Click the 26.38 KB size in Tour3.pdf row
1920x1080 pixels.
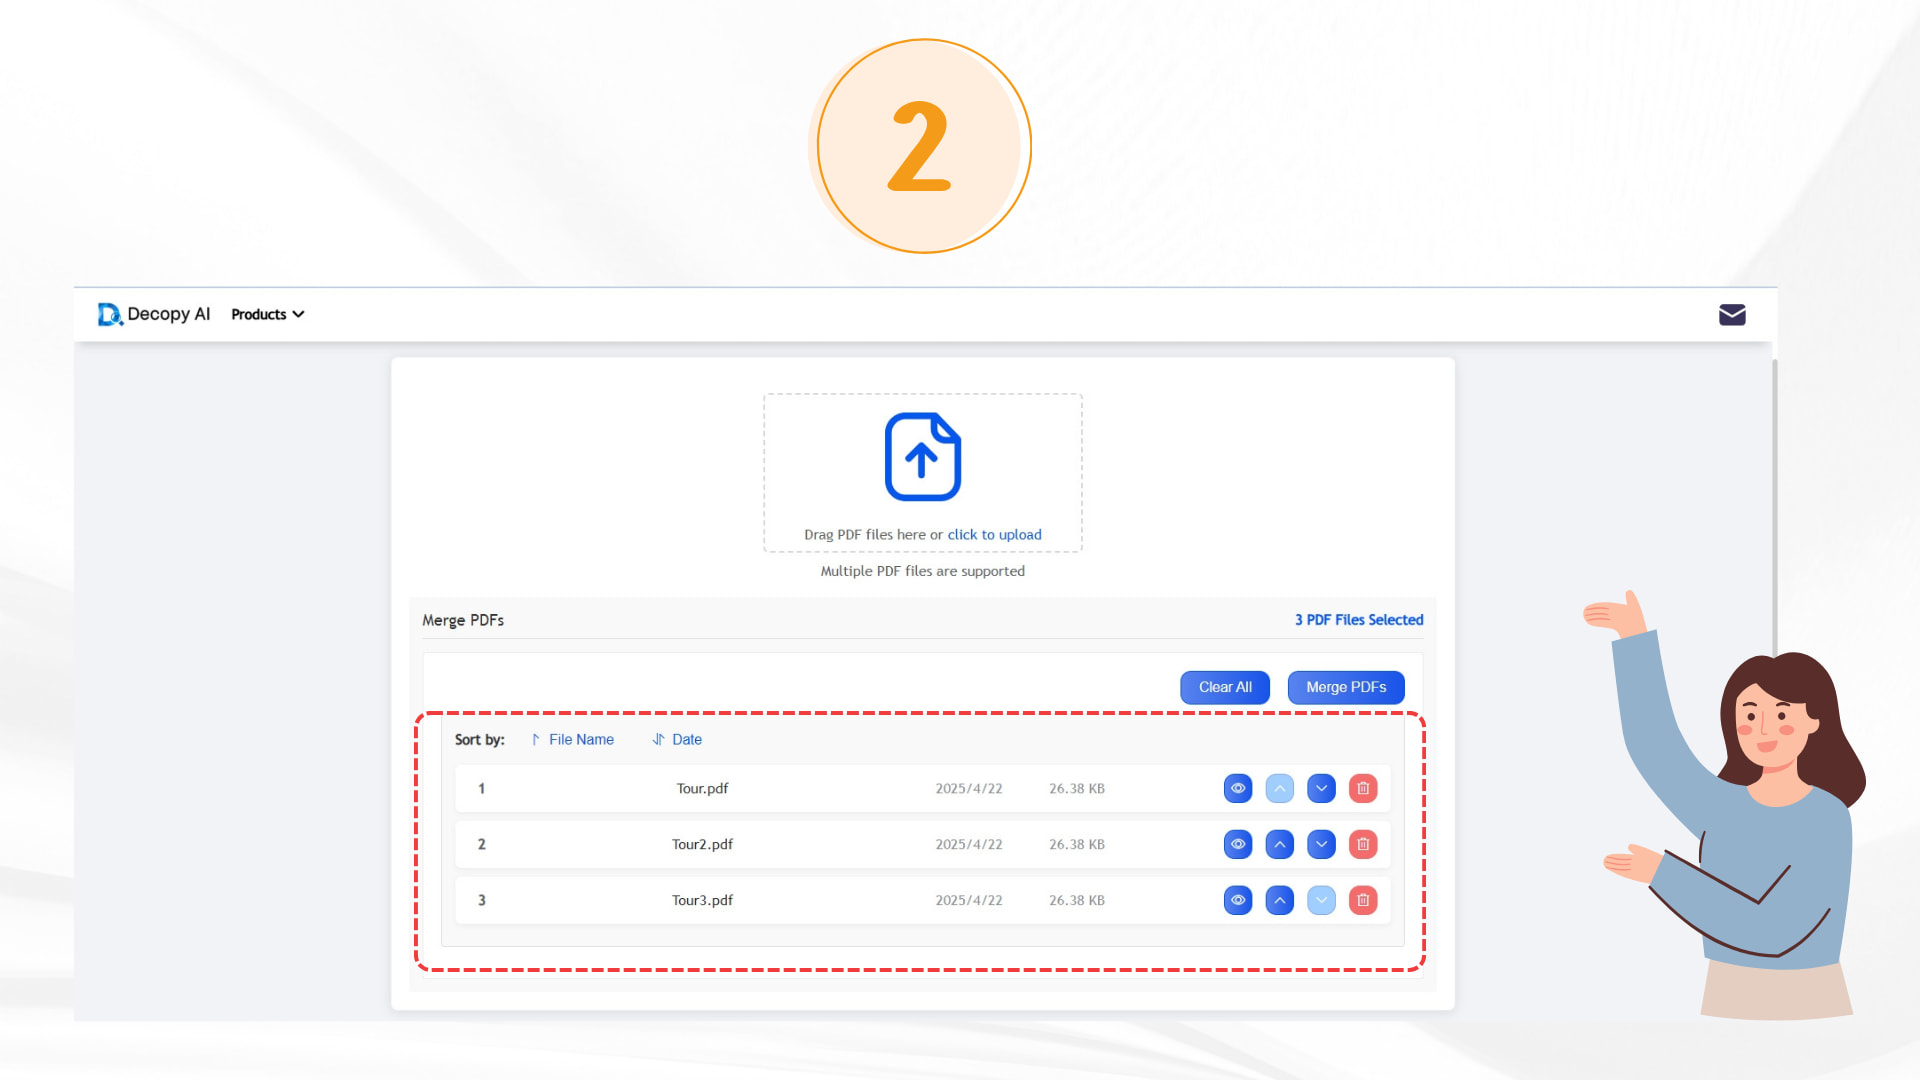point(1077,901)
